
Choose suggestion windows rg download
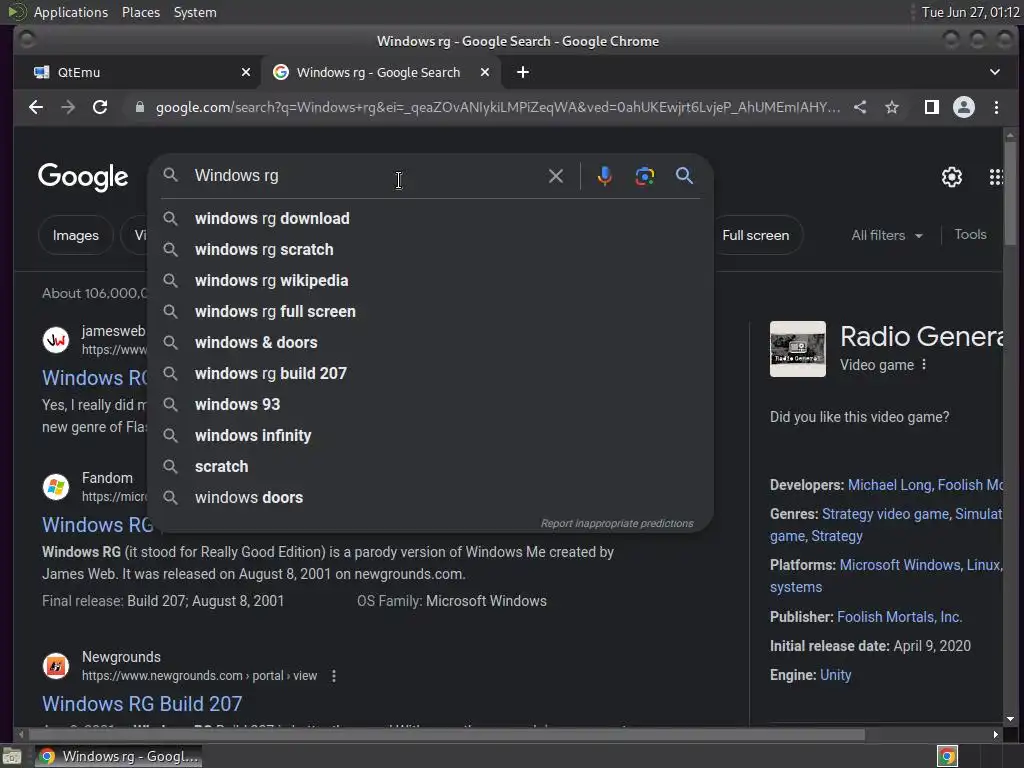point(430,218)
